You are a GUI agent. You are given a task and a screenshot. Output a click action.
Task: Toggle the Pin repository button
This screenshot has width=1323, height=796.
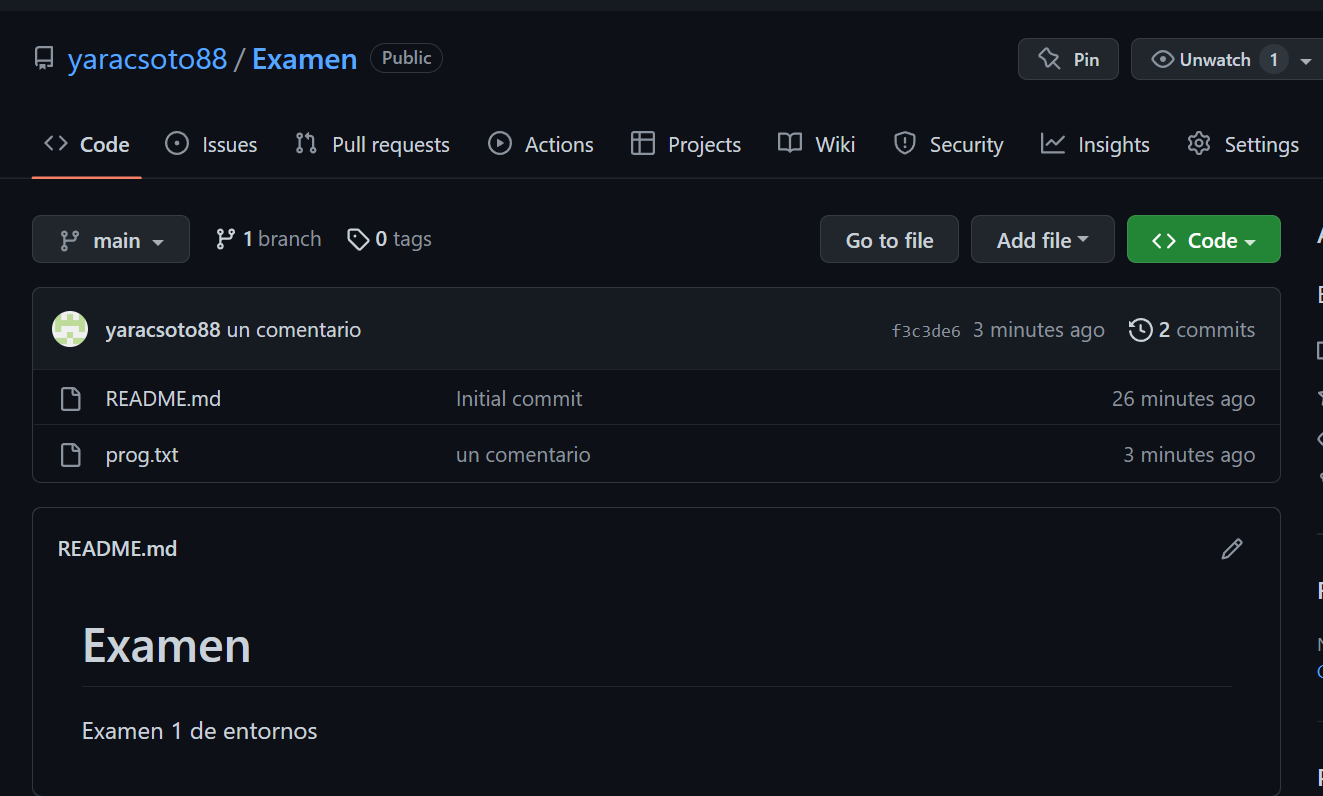1068,59
